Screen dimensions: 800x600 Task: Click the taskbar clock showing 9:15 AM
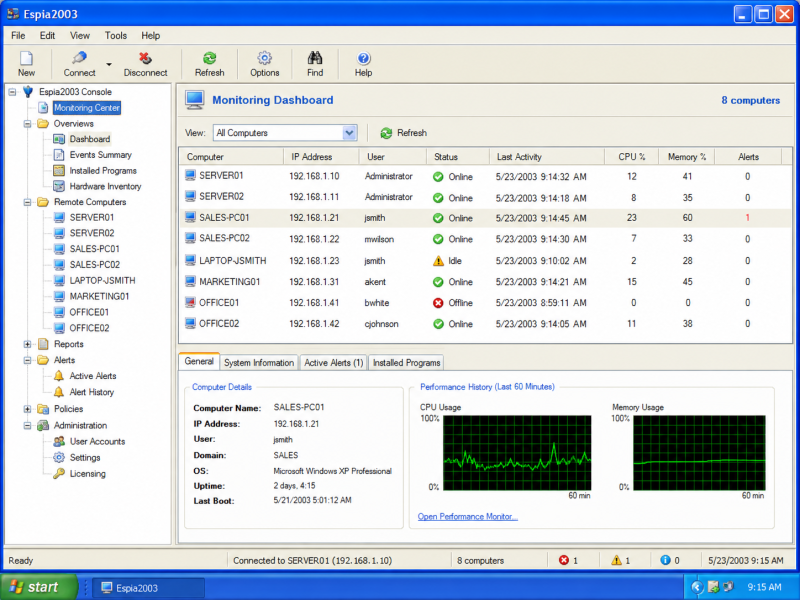764,587
